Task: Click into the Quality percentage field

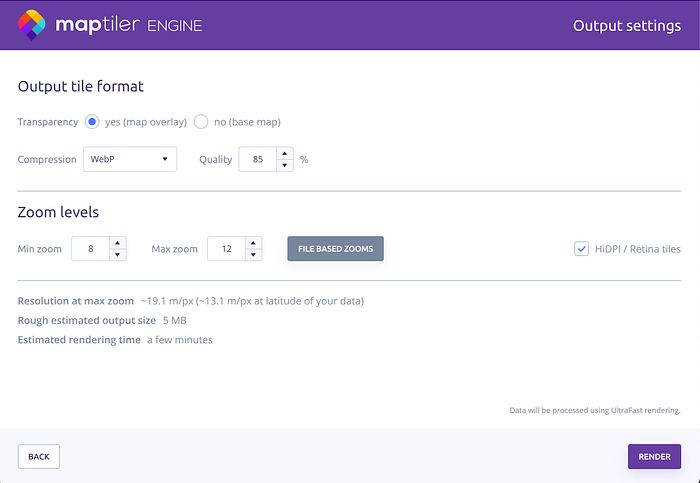Action: pyautogui.click(x=258, y=159)
